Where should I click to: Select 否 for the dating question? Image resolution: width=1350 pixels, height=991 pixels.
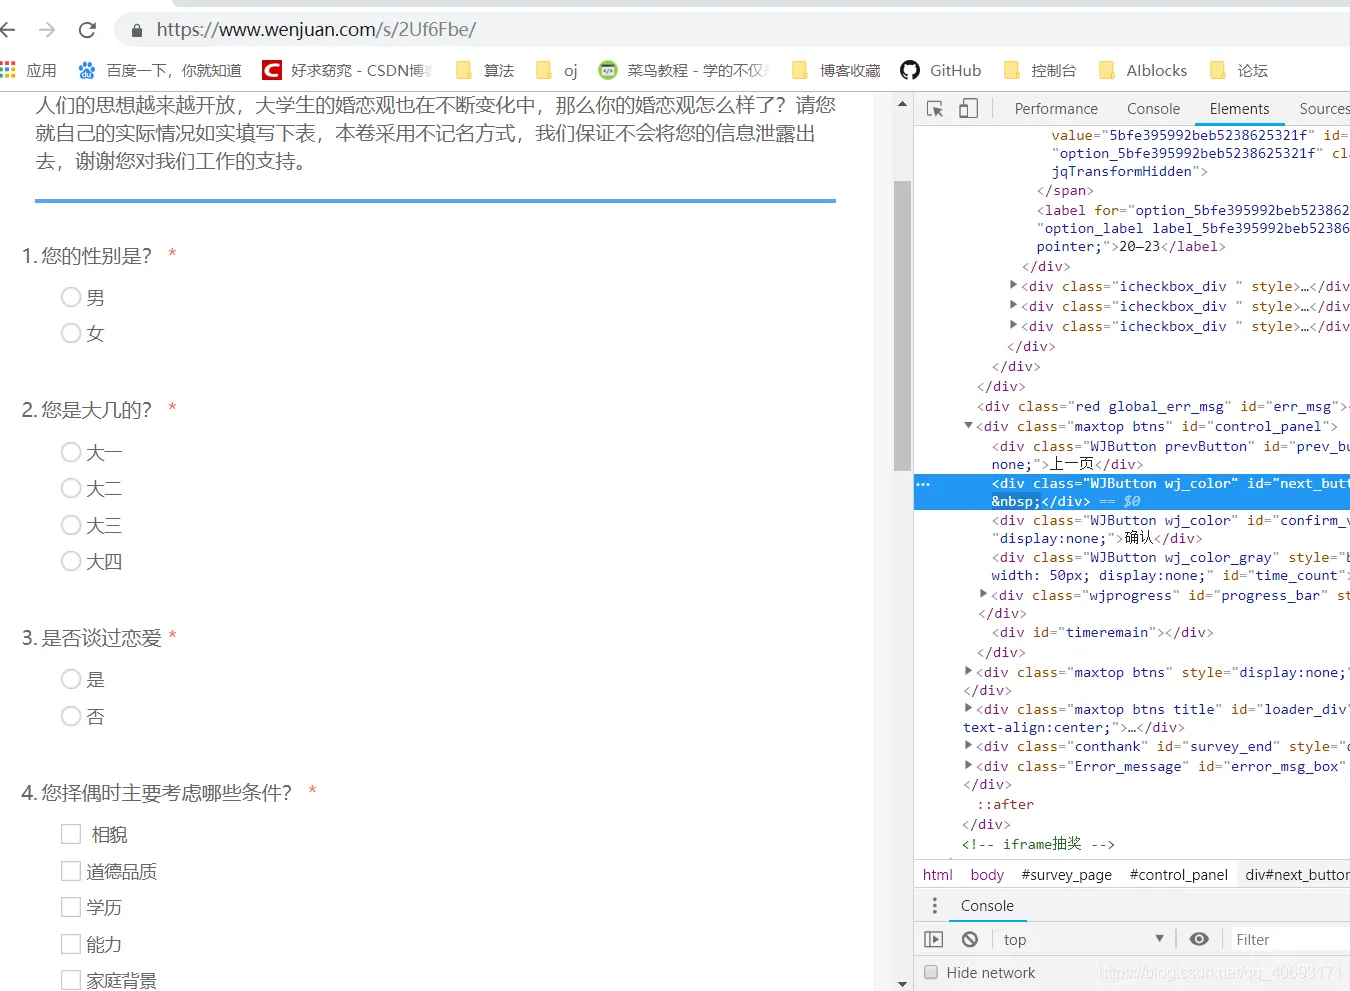pyautogui.click(x=71, y=716)
